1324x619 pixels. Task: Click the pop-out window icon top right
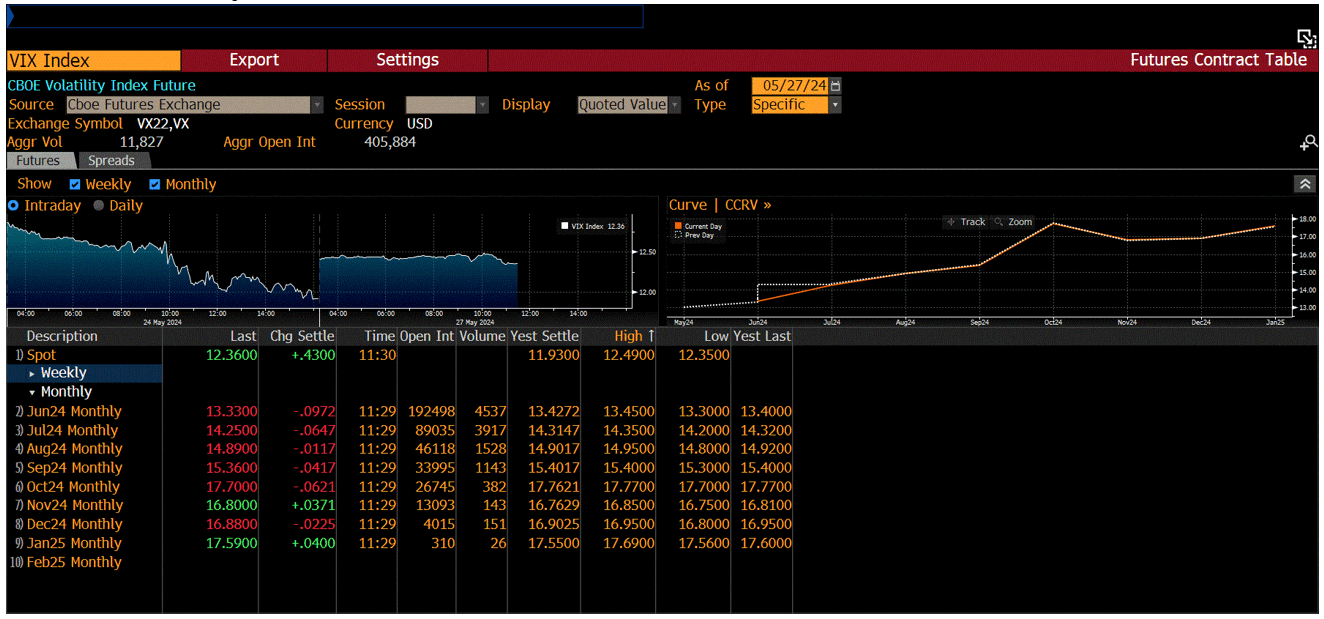click(1306, 38)
